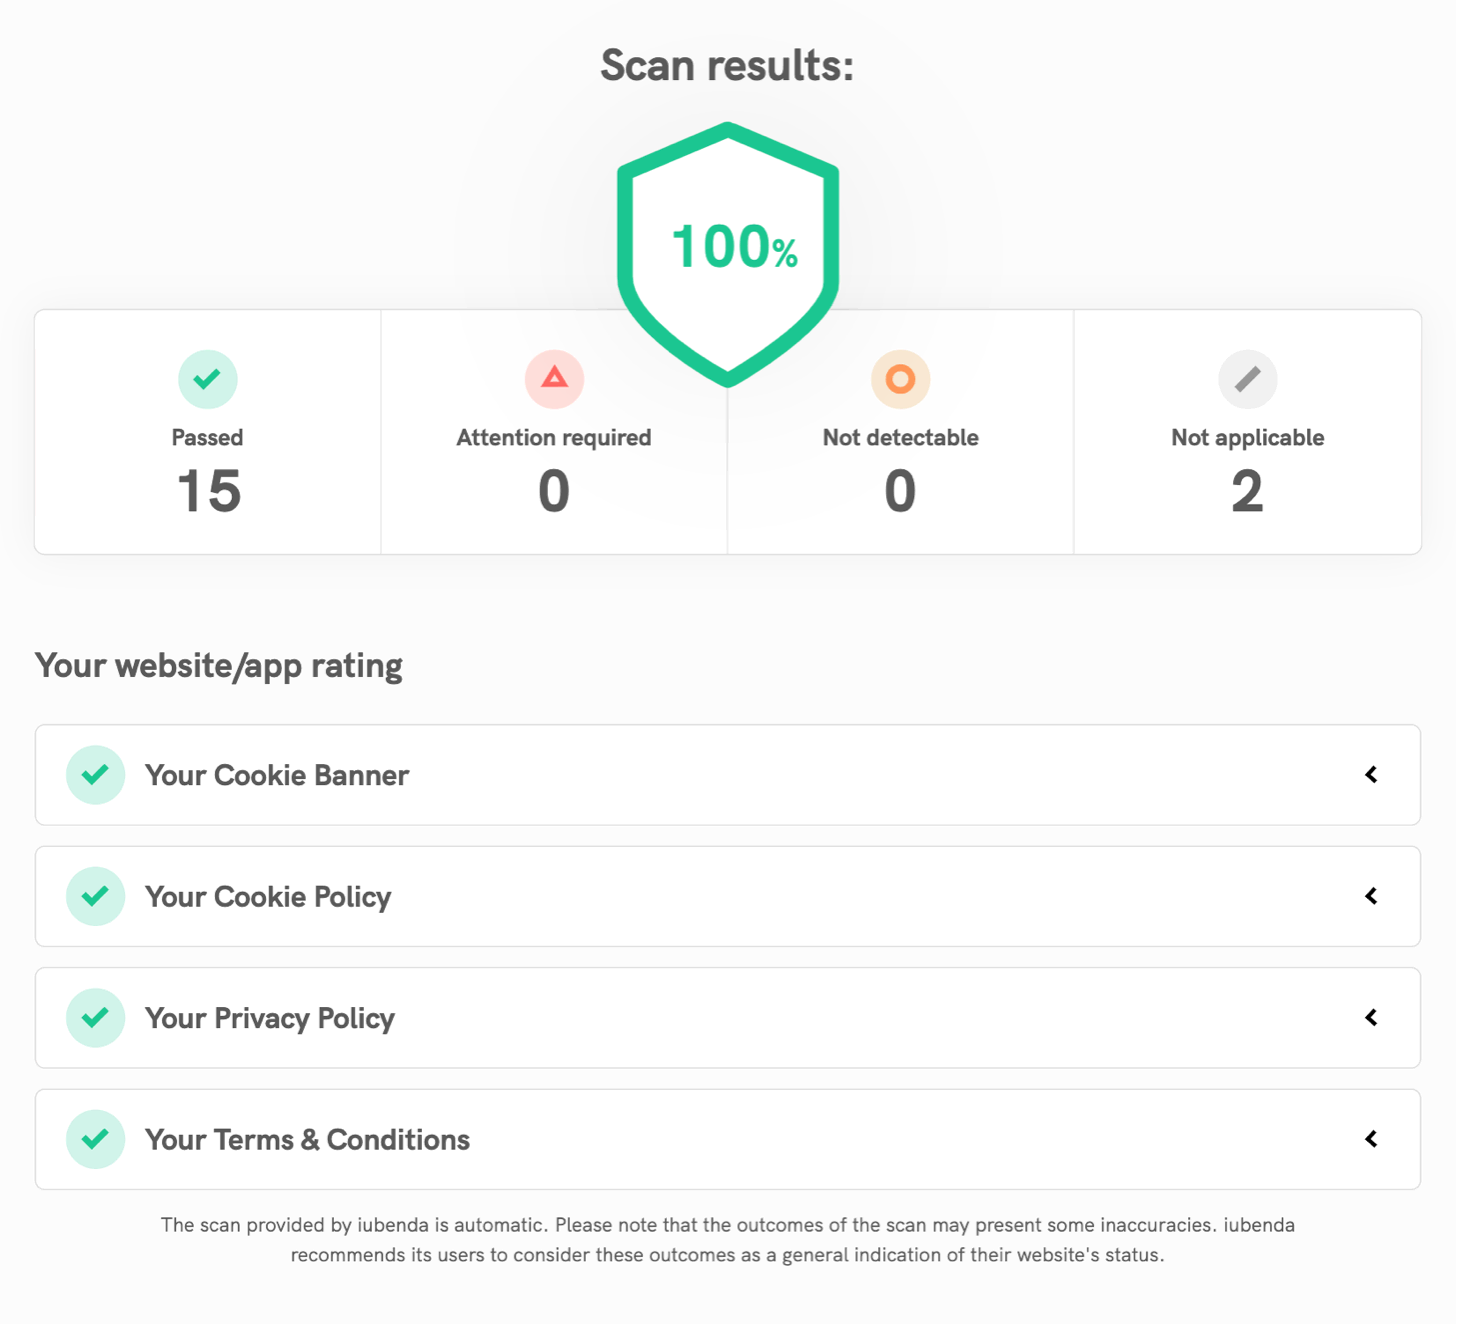The width and height of the screenshot is (1457, 1324).
Task: Click the green Passed checkmark icon
Action: click(x=208, y=379)
